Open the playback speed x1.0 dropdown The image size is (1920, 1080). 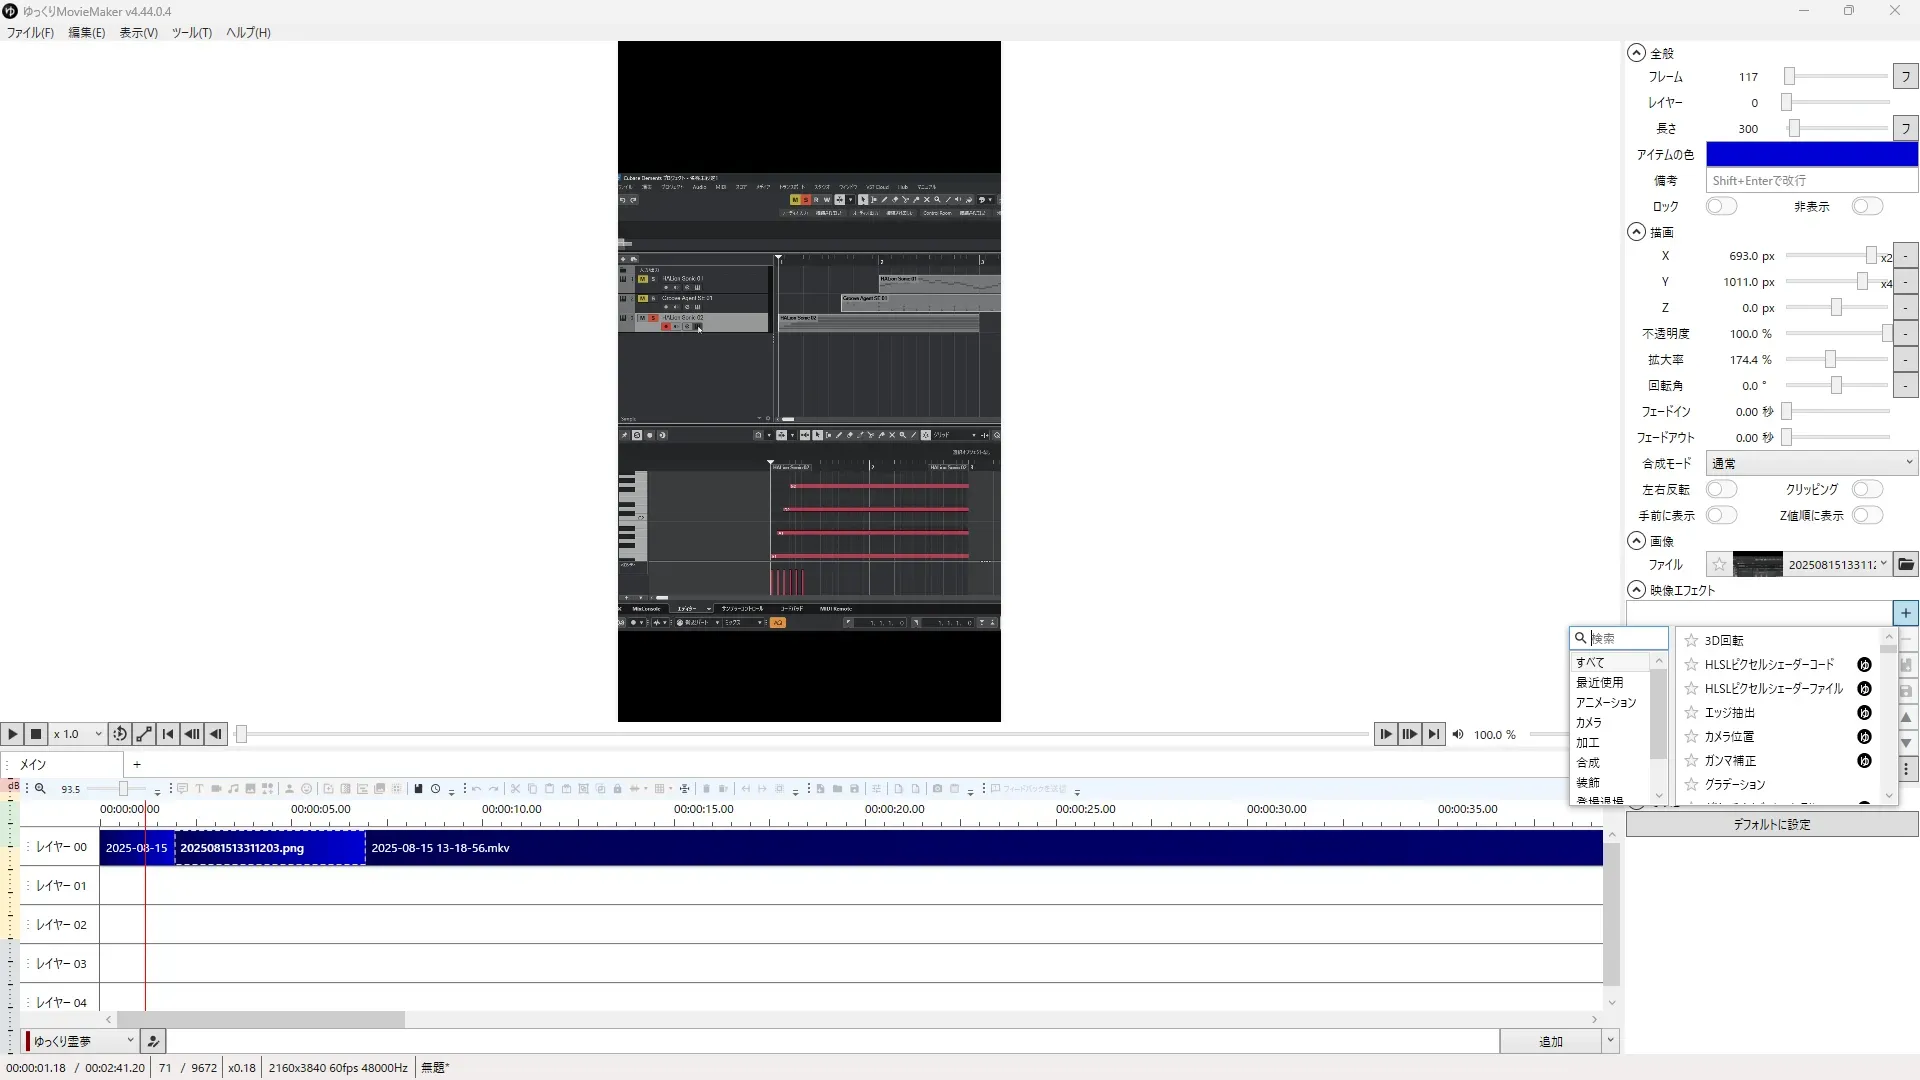78,734
